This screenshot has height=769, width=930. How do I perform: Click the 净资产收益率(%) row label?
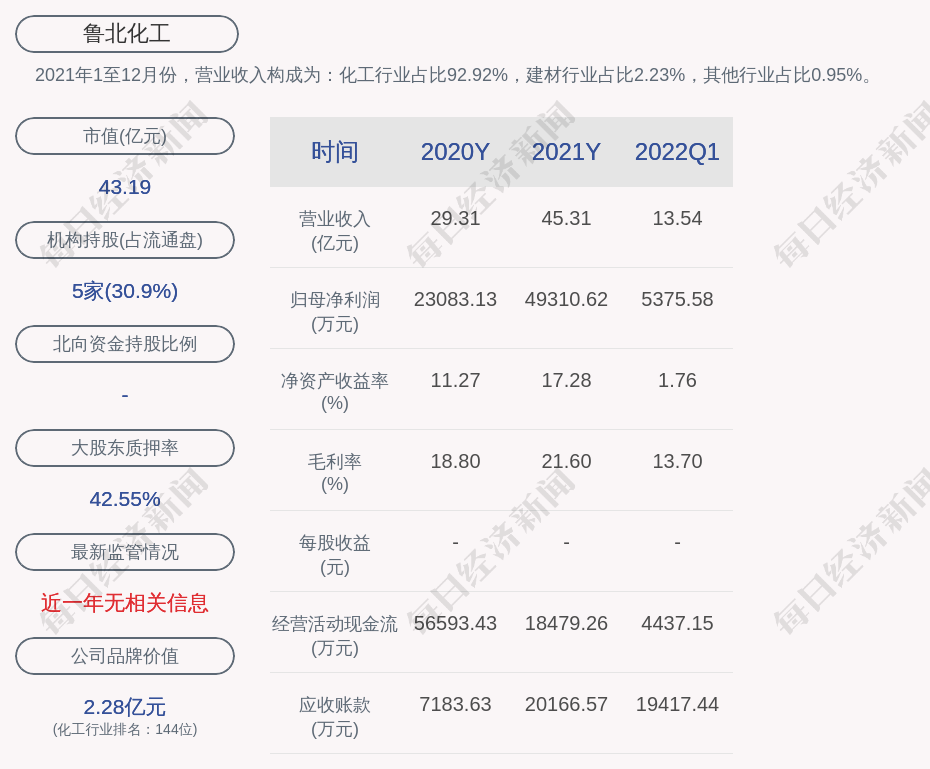(335, 392)
